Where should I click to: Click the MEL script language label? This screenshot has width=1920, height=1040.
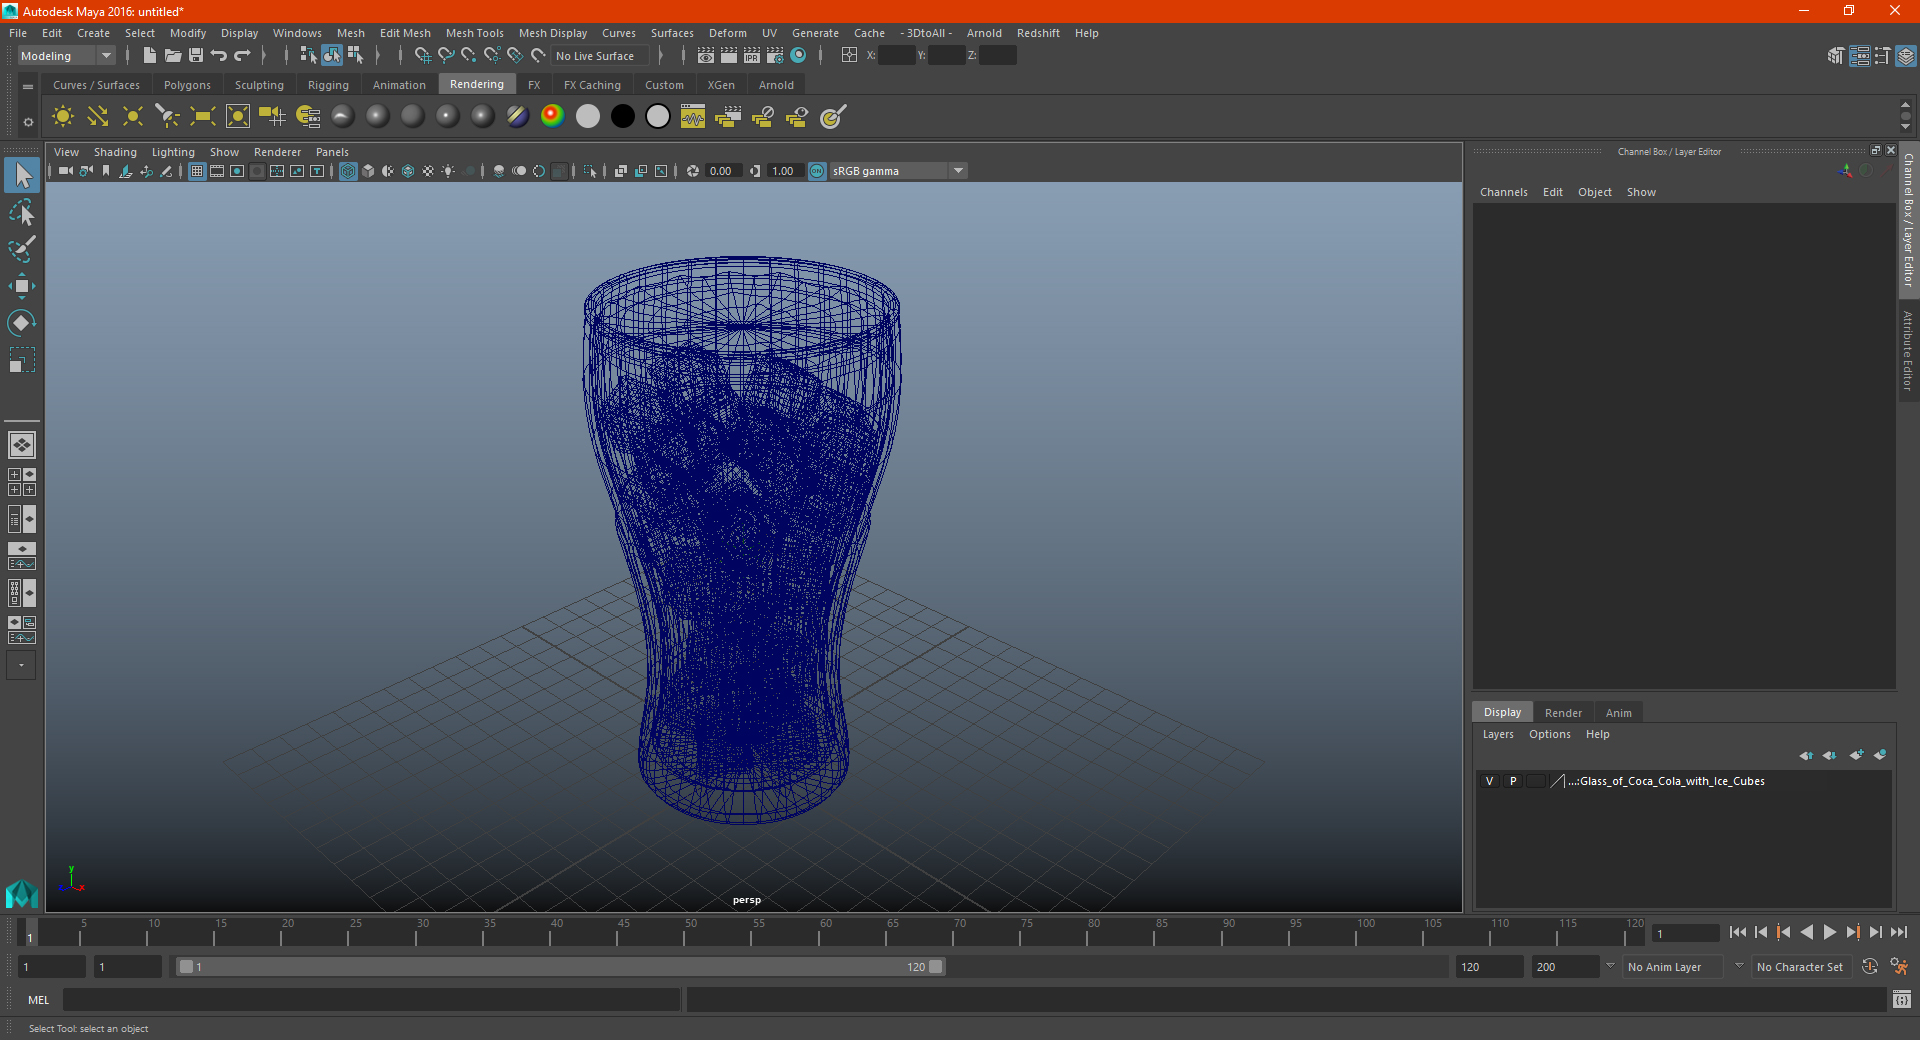tap(38, 1000)
